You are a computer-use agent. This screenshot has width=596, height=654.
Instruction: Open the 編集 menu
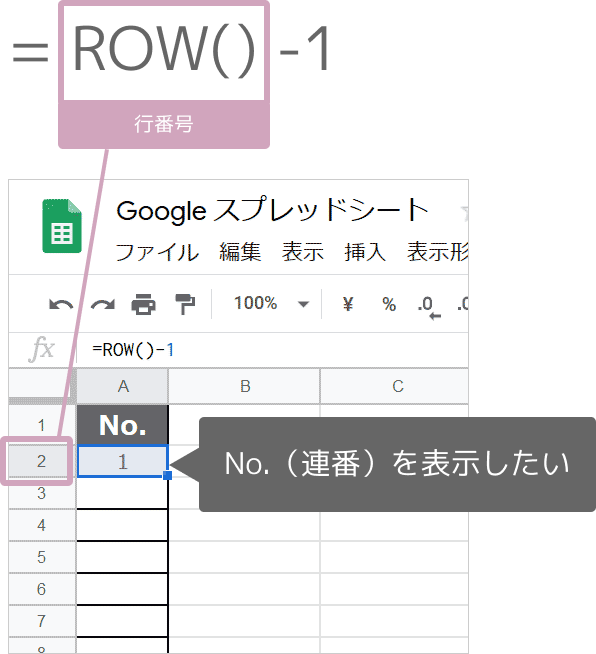pos(240,252)
